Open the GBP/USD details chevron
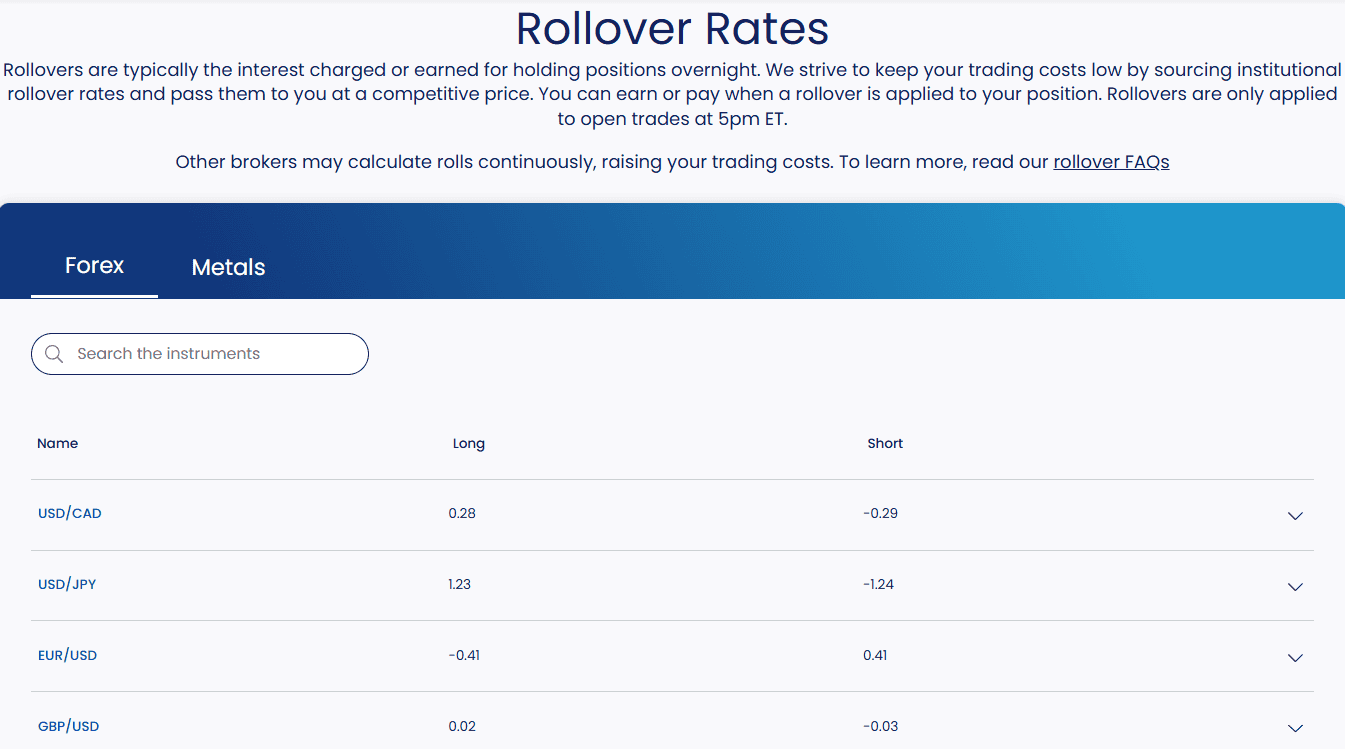1345x749 pixels. [1295, 729]
